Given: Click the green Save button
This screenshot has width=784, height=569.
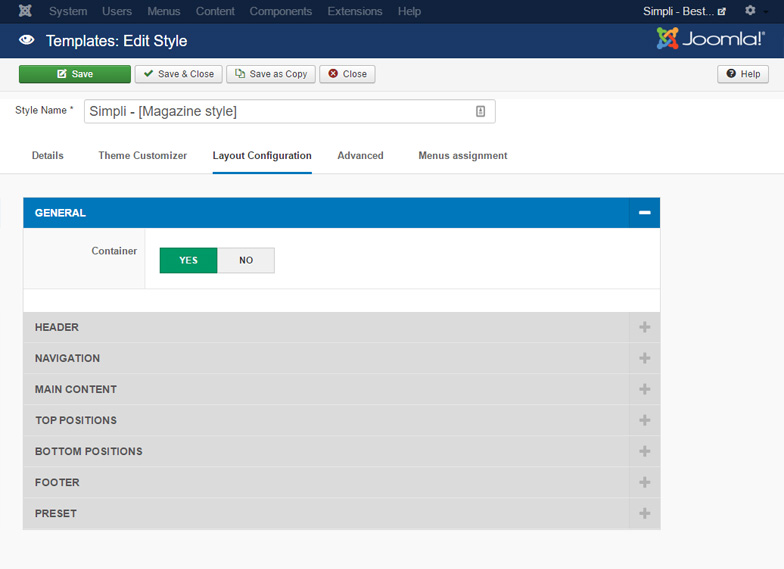Looking at the screenshot, I should tap(75, 74).
